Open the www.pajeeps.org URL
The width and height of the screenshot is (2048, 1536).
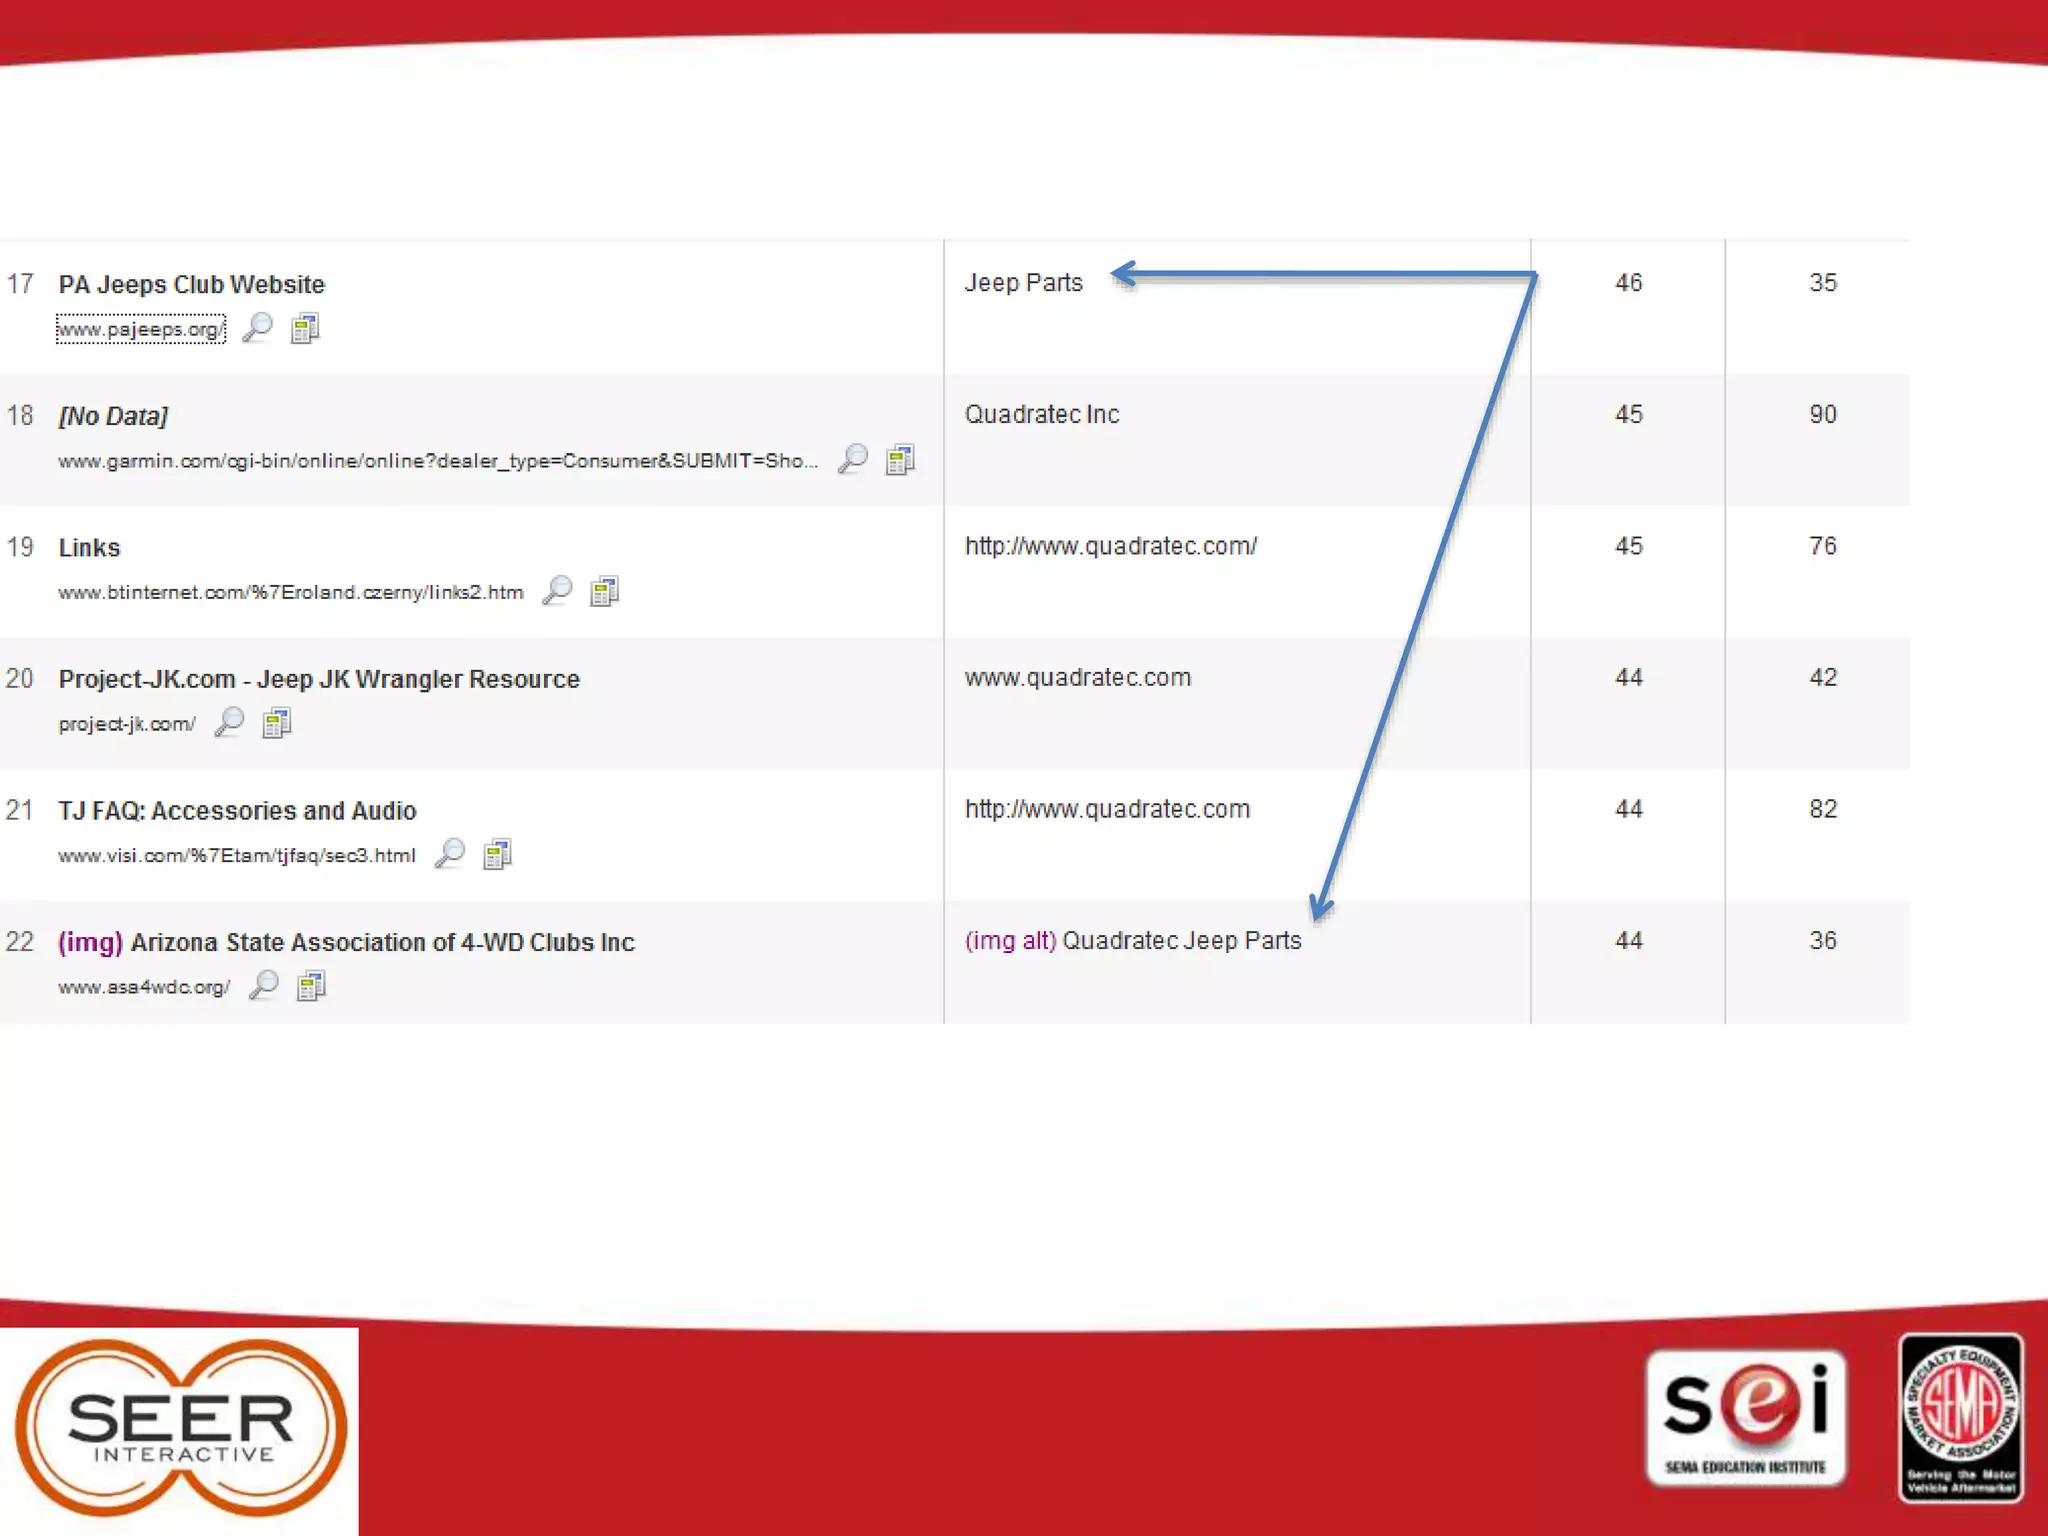pyautogui.click(x=140, y=329)
